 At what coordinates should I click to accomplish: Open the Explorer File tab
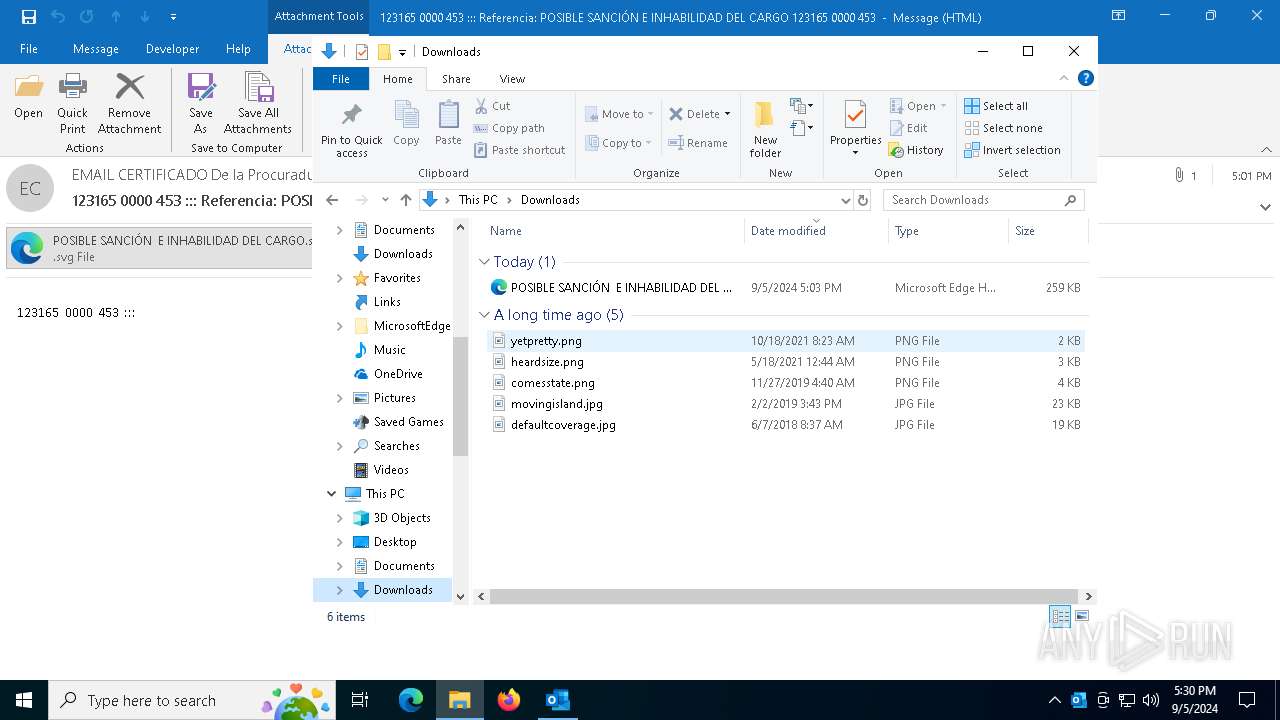(341, 79)
